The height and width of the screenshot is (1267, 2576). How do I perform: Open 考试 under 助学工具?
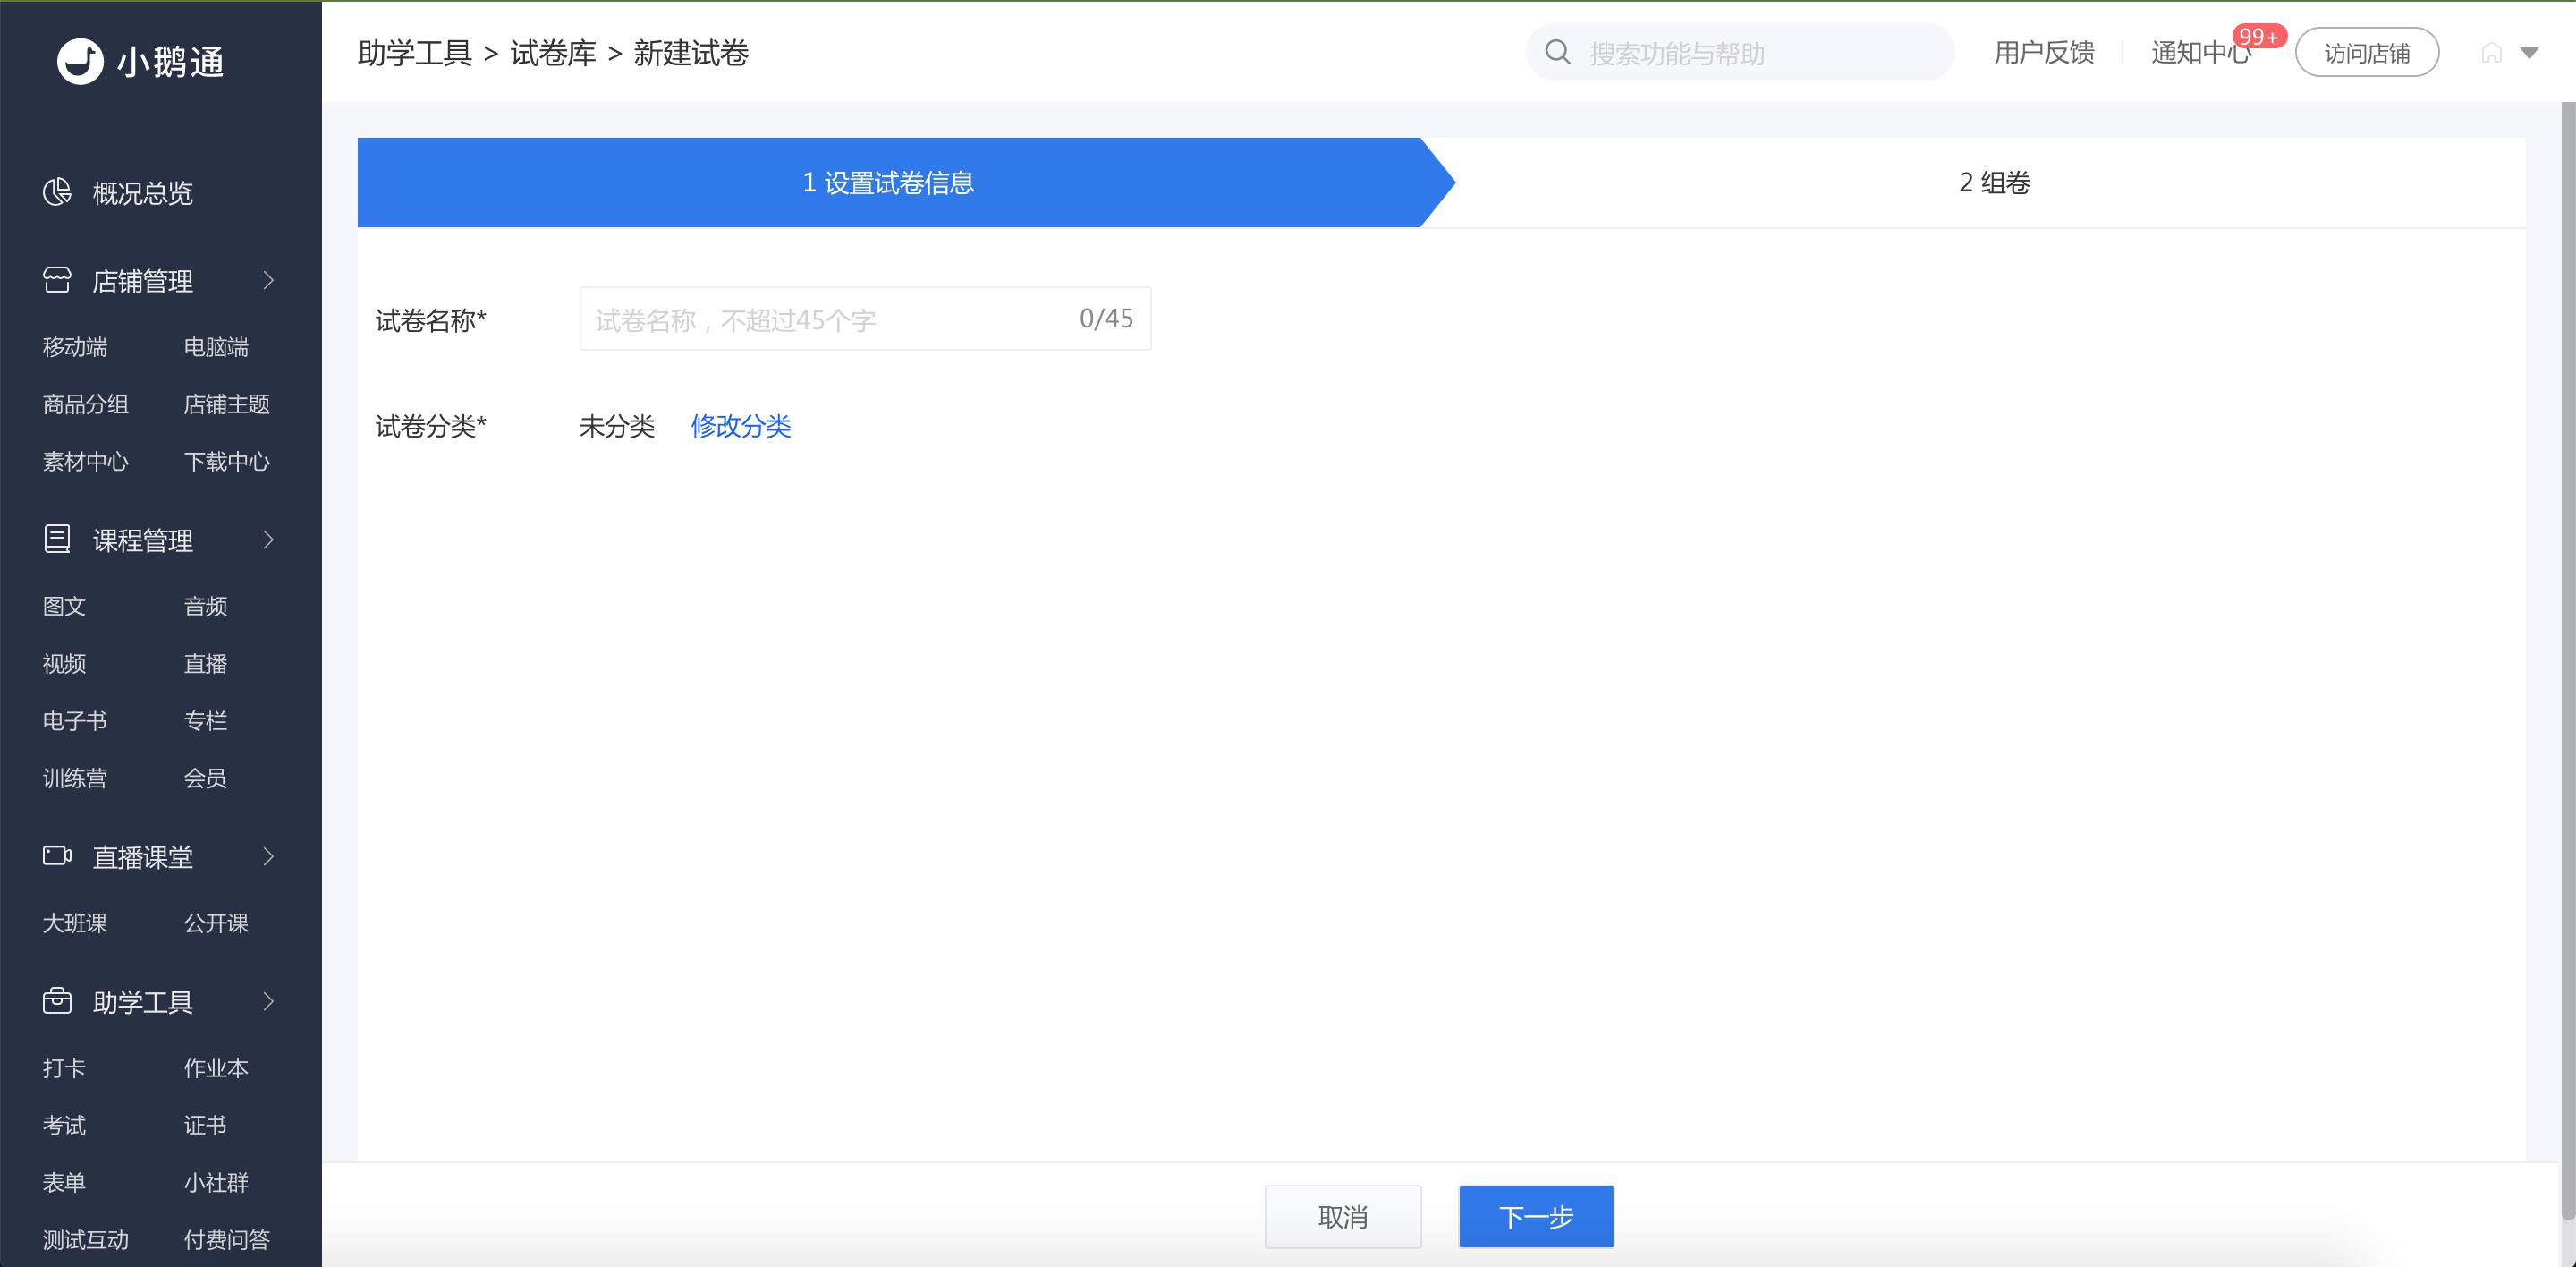64,1124
